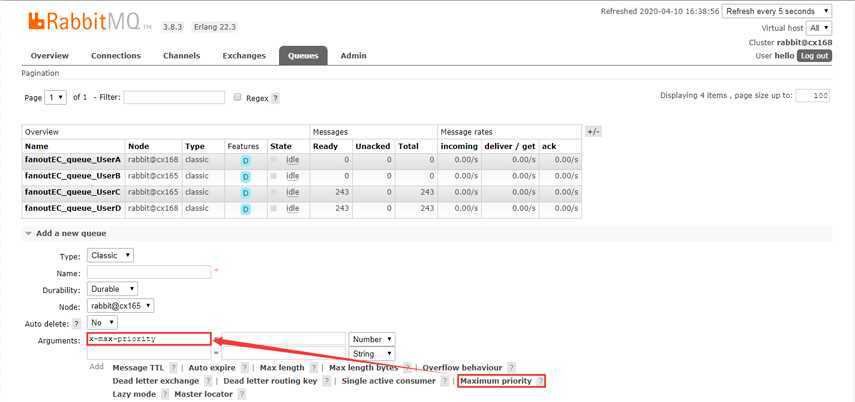Go to the Channels tab

182,56
